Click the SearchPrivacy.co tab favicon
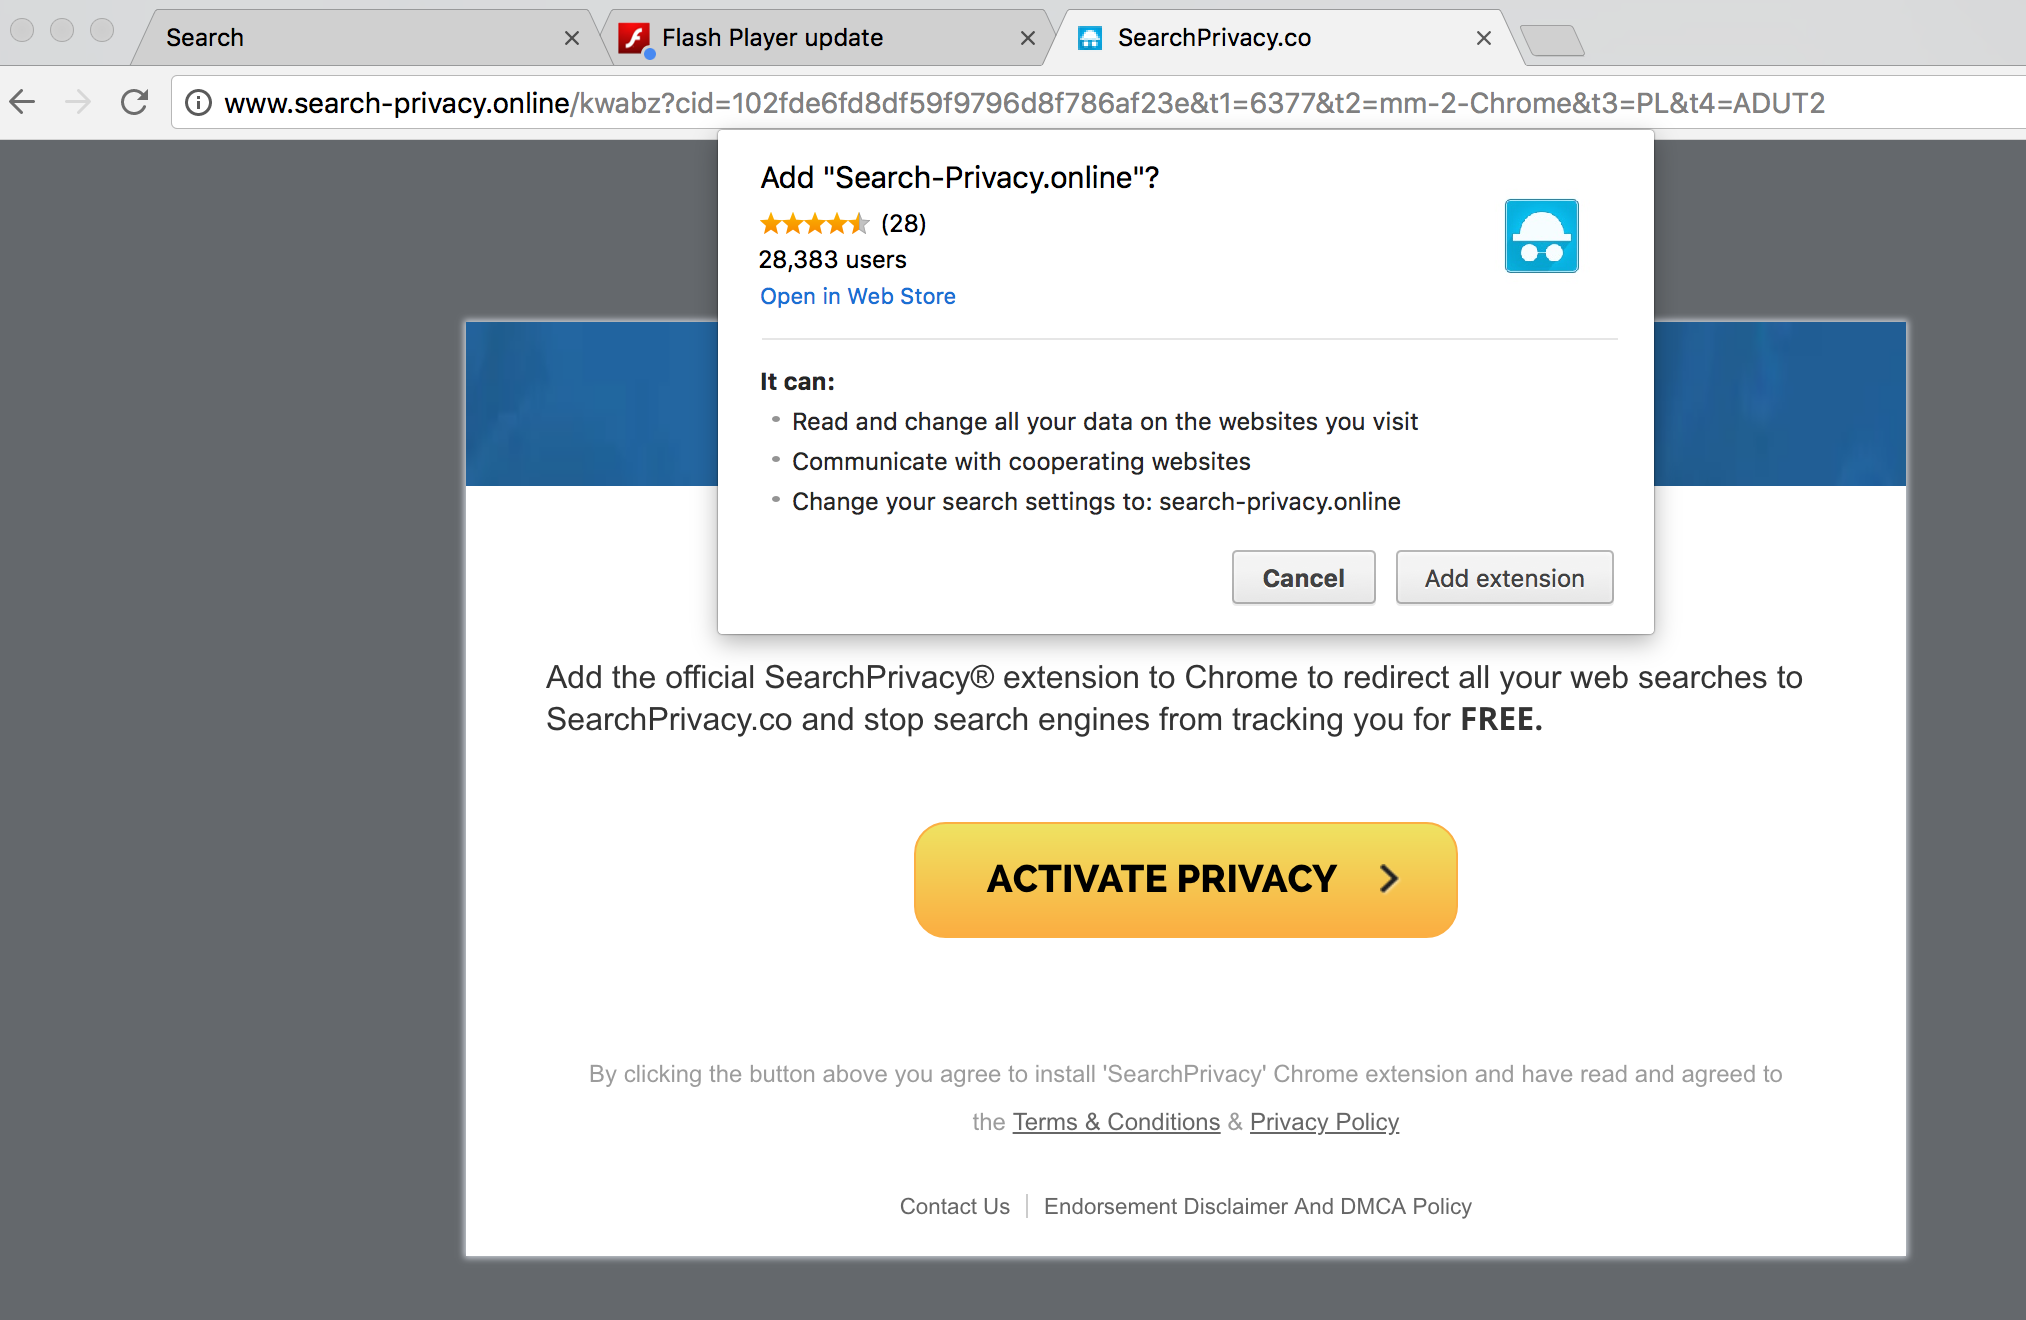 pos(1090,38)
